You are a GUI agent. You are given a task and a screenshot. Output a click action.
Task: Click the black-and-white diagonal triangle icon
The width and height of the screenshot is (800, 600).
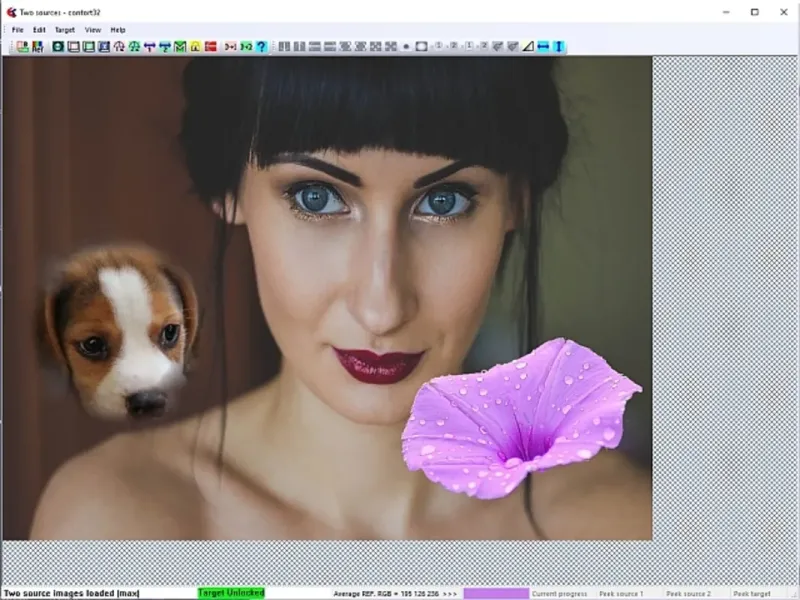[527, 46]
